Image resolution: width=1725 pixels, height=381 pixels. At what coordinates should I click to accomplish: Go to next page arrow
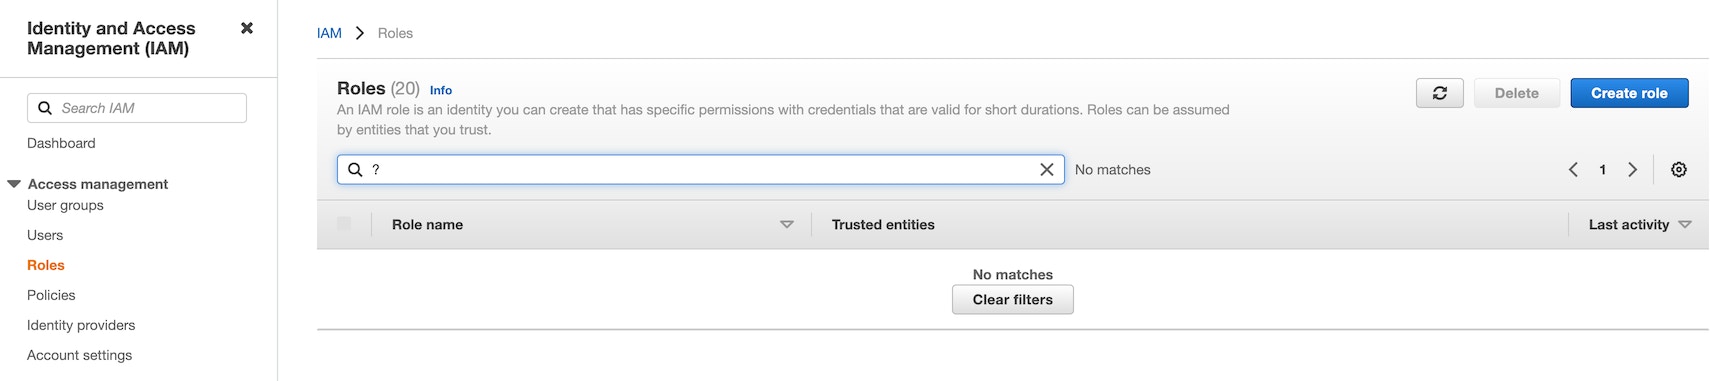pyautogui.click(x=1632, y=170)
